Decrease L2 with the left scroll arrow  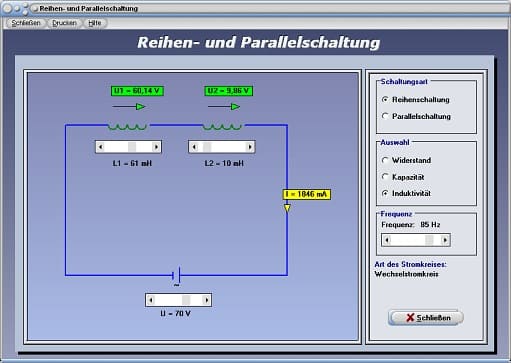(x=194, y=147)
